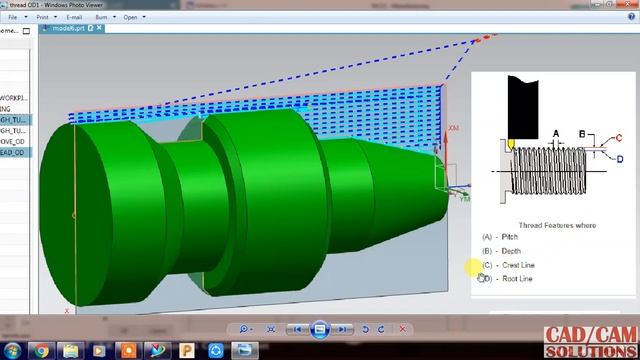This screenshot has height=360, width=640.
Task: Expand the File dropdown arrow
Action: coord(26,17)
